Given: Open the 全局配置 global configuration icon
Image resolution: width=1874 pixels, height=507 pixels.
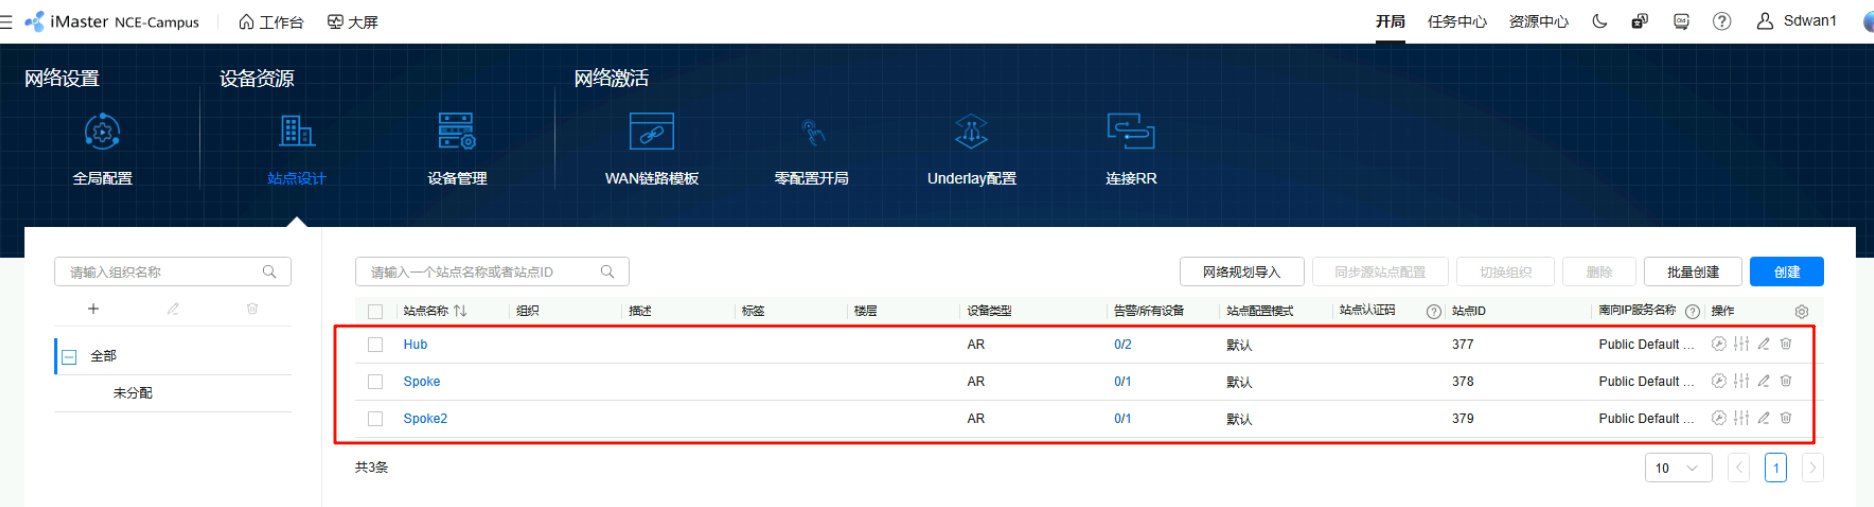Looking at the screenshot, I should pyautogui.click(x=102, y=132).
